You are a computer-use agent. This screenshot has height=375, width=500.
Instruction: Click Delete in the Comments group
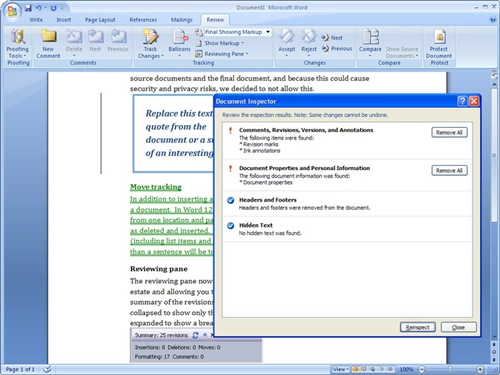[x=74, y=43]
